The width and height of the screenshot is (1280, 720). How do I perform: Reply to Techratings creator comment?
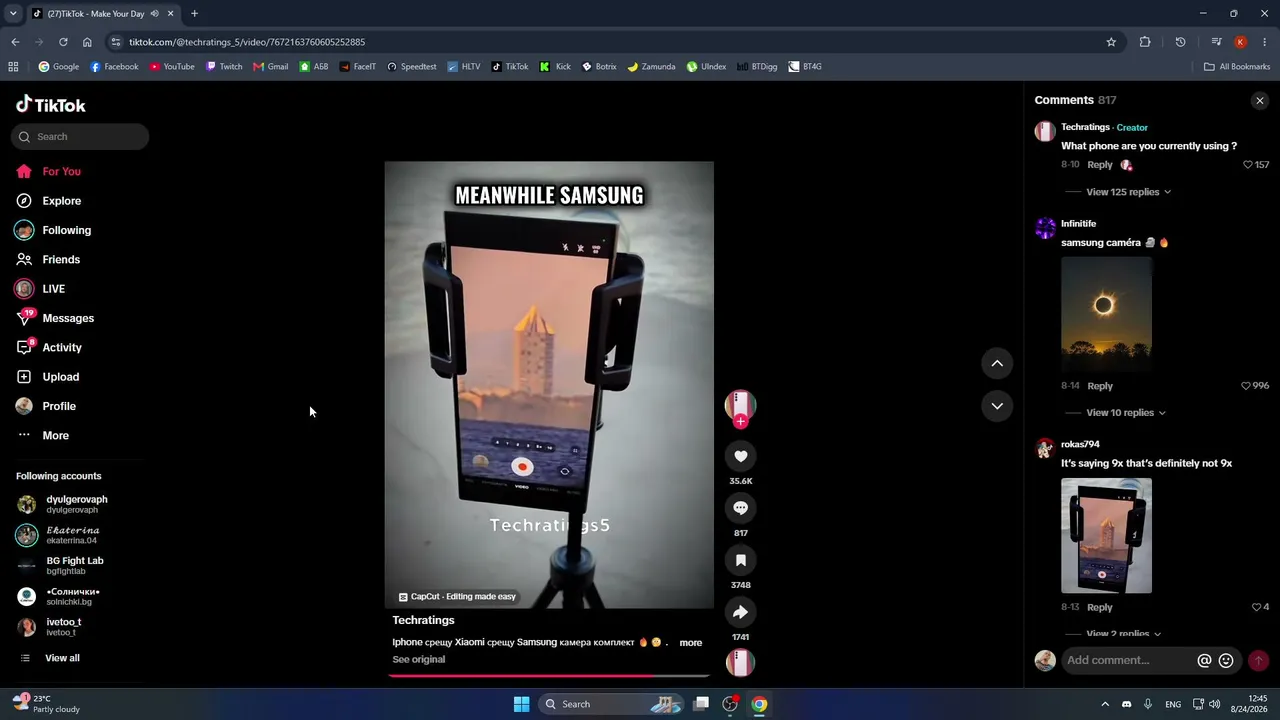point(1100,165)
